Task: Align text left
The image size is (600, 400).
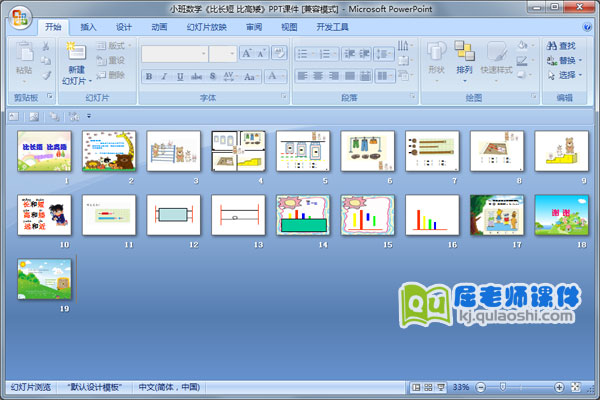Action: click(x=302, y=76)
